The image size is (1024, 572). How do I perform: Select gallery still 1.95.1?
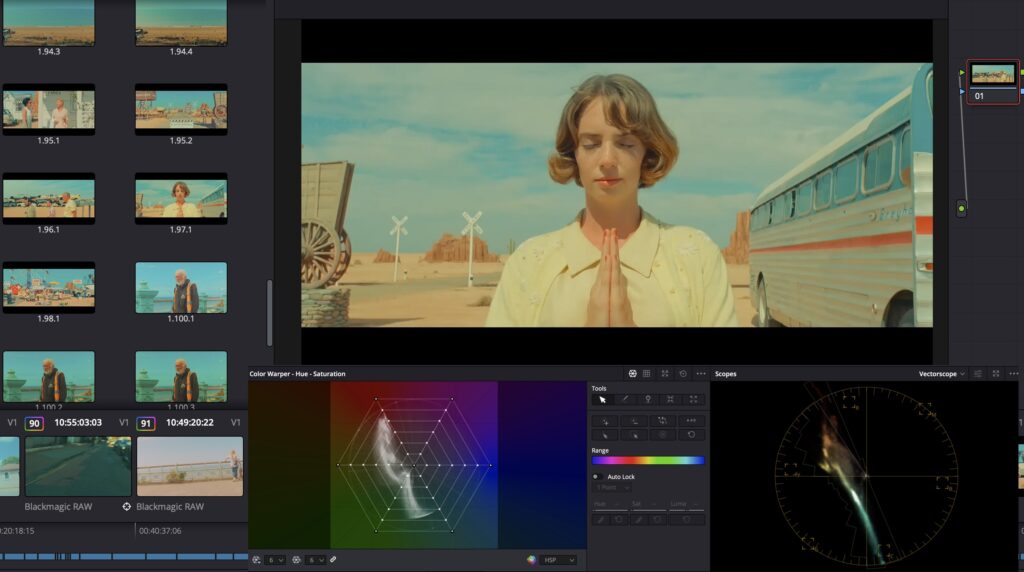click(x=49, y=109)
